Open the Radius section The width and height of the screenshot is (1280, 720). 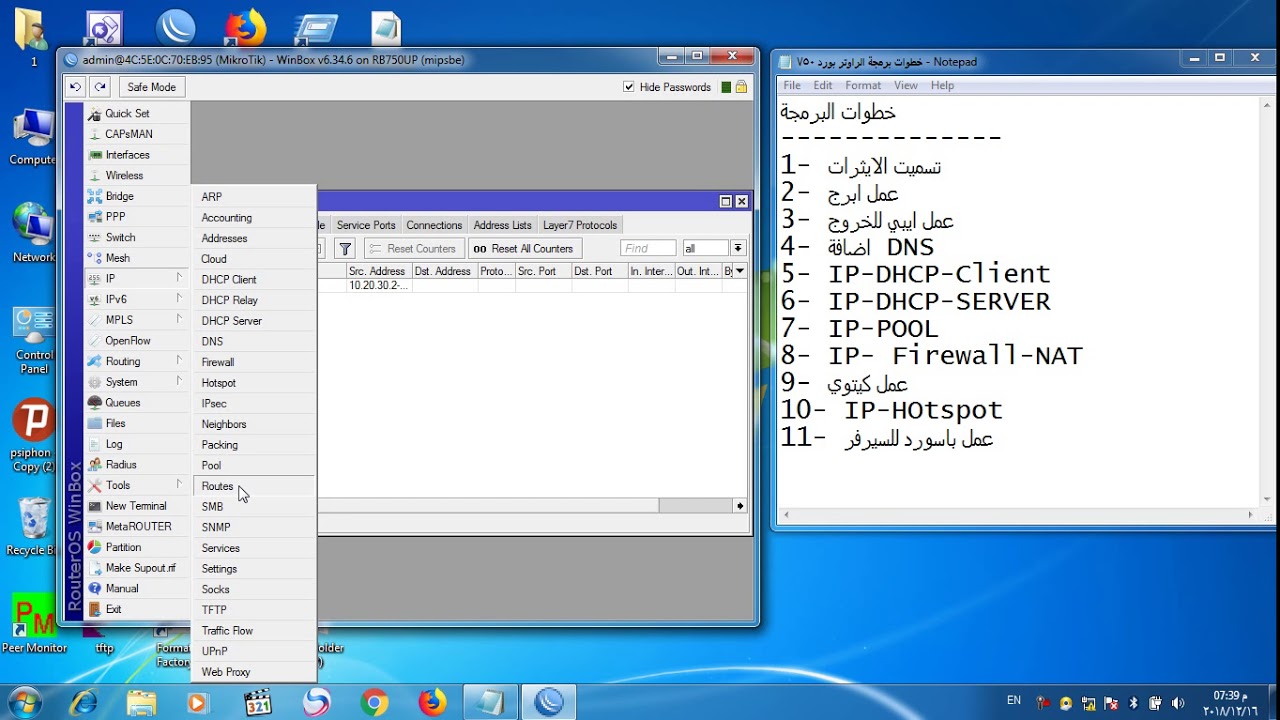[x=121, y=465]
